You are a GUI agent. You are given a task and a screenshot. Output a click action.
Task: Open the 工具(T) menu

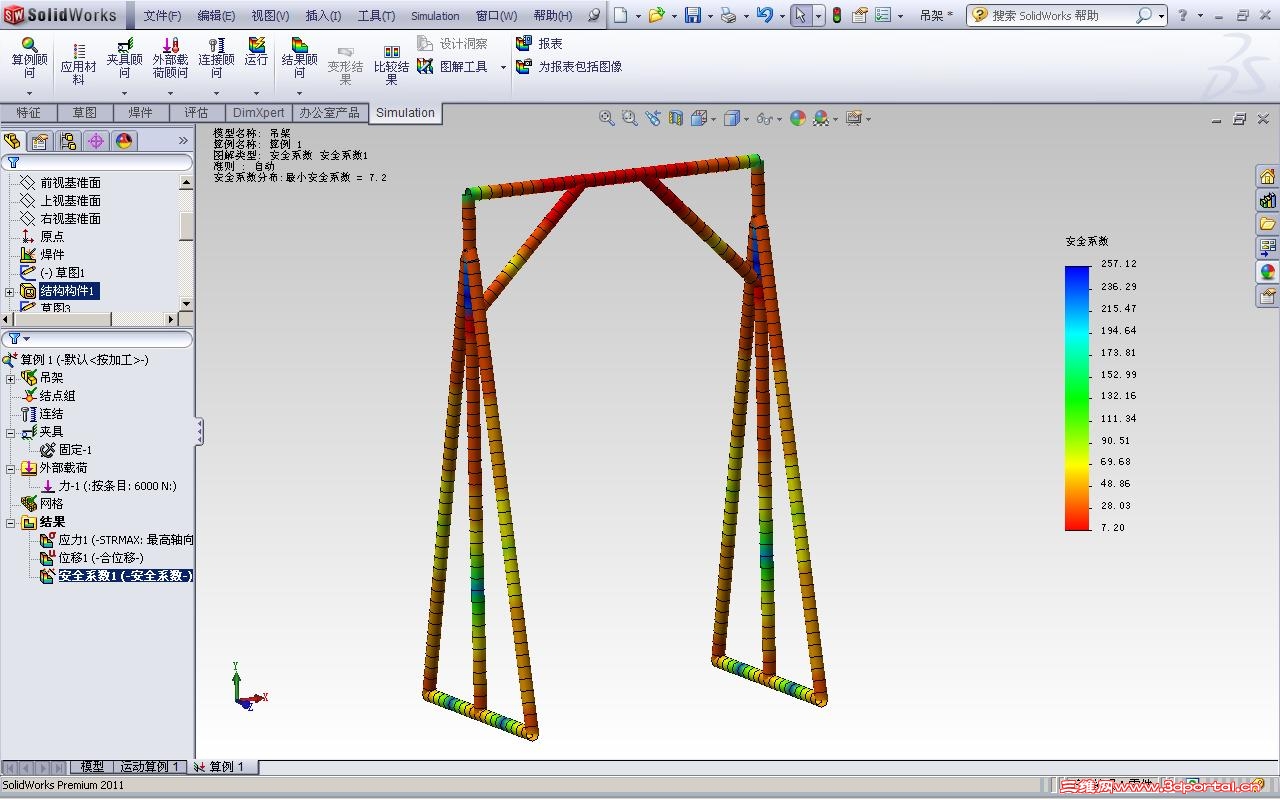[376, 16]
